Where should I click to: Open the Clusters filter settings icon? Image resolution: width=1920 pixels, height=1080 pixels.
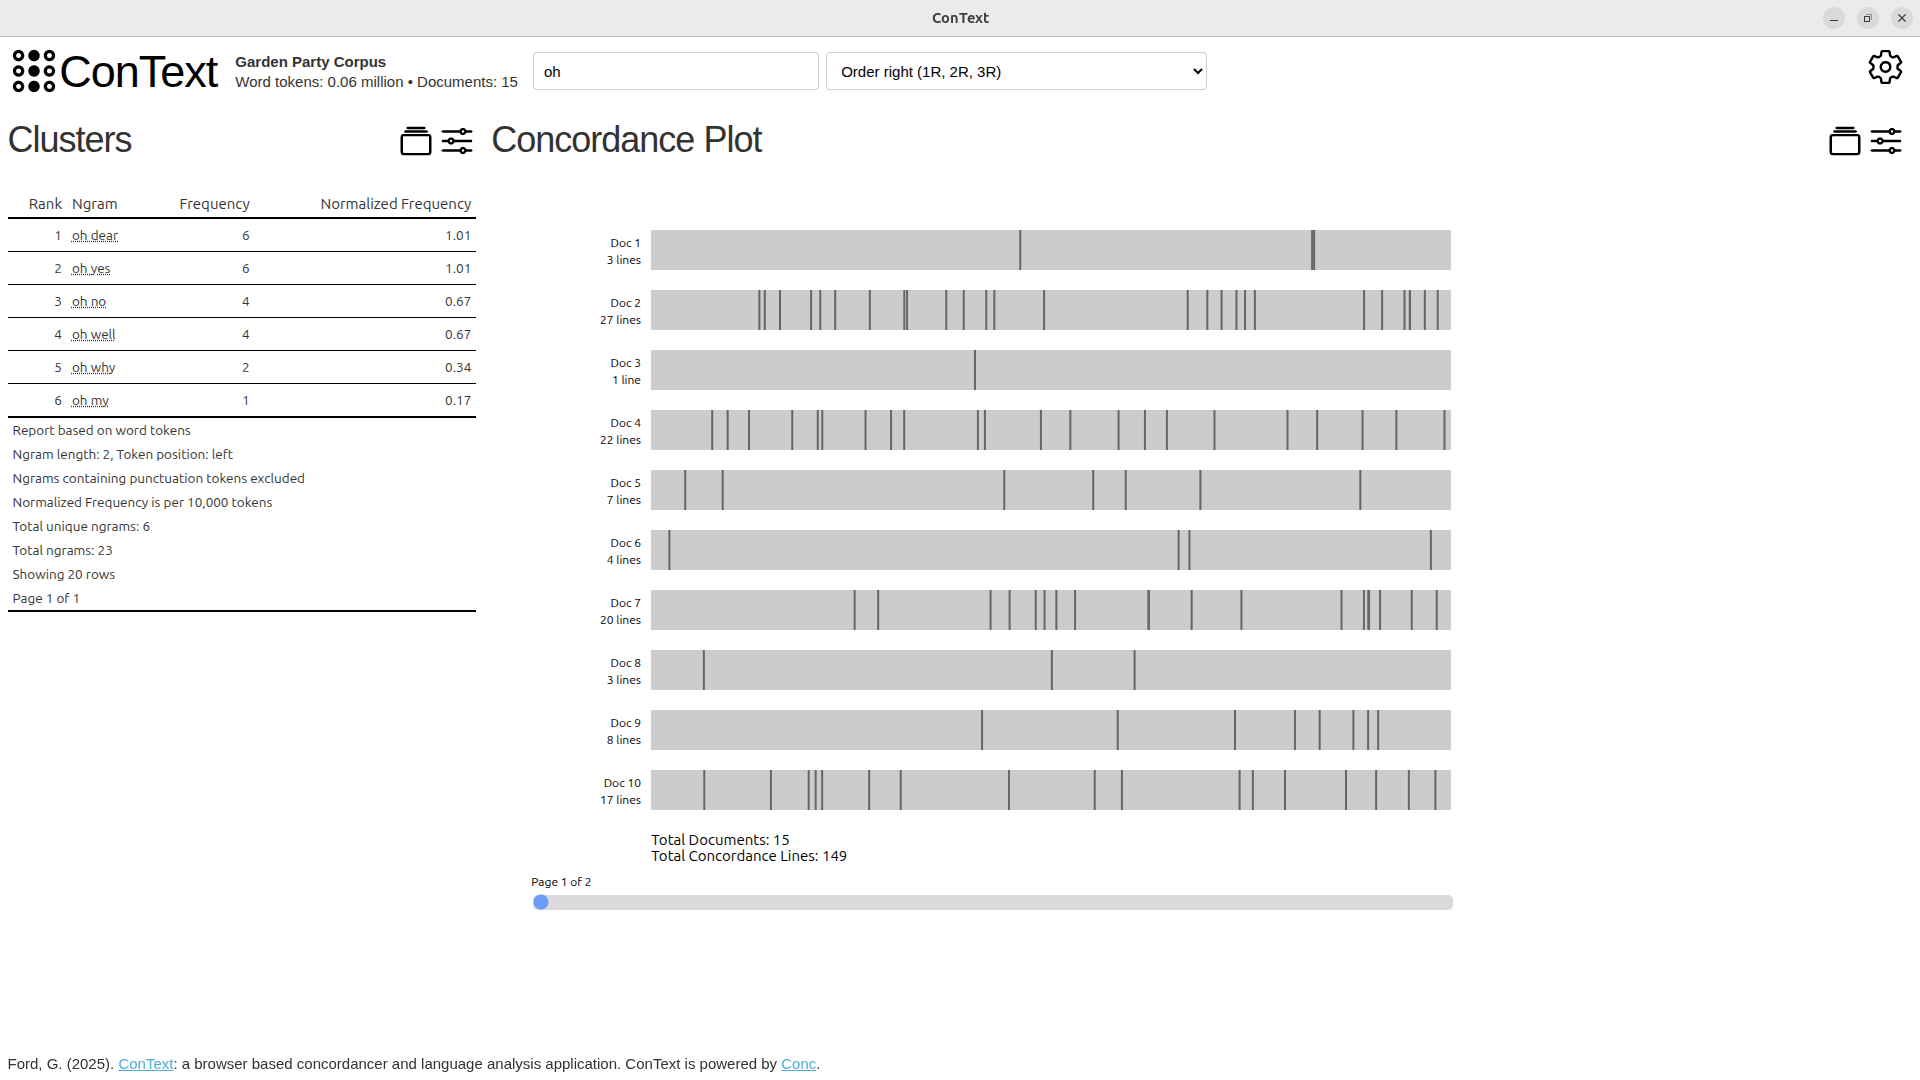tap(458, 141)
